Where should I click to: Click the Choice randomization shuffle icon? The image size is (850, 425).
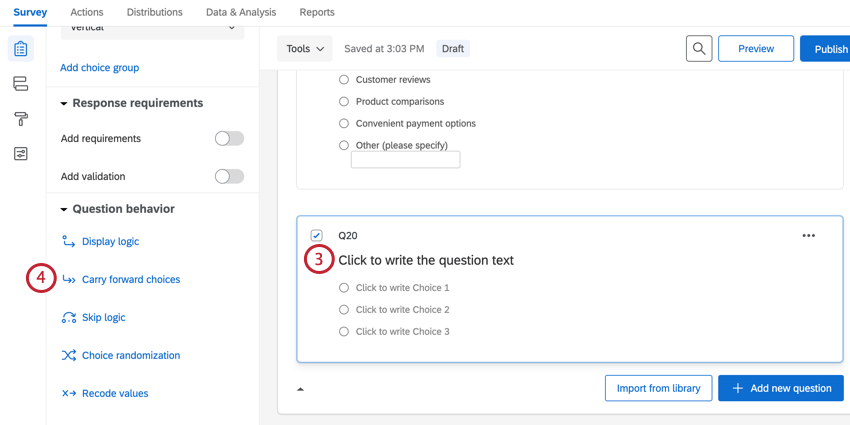click(x=69, y=356)
